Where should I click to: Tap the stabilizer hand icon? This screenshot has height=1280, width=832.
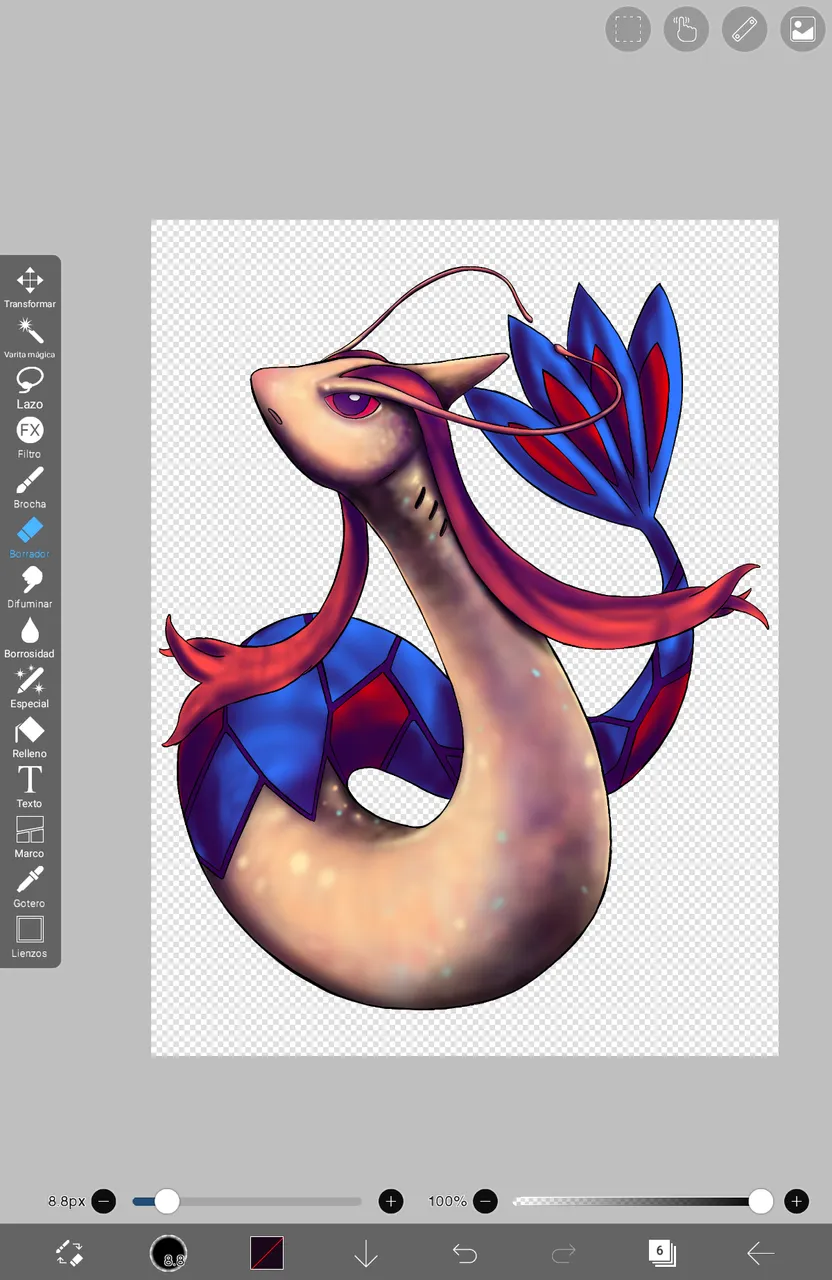click(x=686, y=29)
